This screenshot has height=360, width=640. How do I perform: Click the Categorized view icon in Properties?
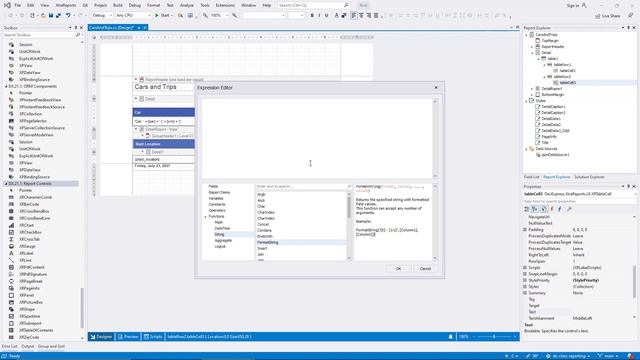point(527,209)
